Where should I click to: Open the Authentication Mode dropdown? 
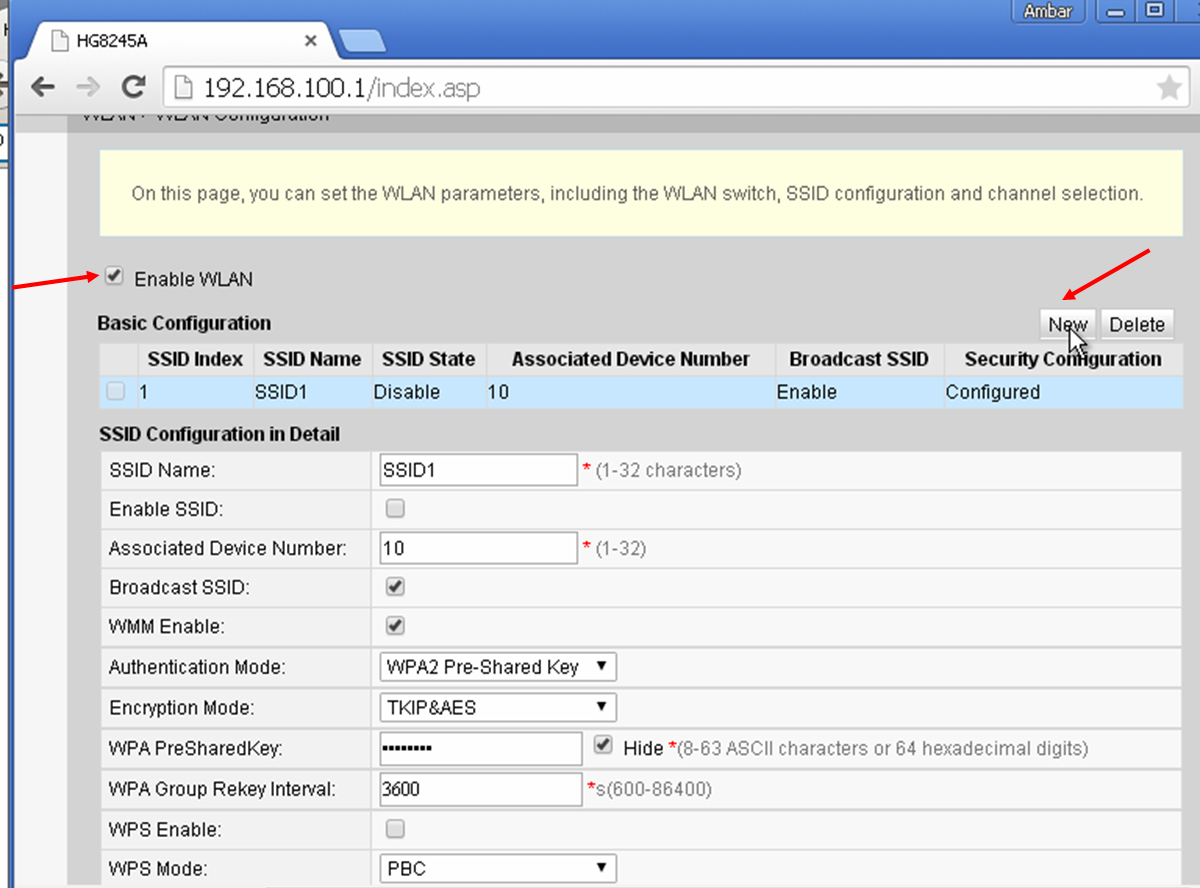pyautogui.click(x=498, y=667)
